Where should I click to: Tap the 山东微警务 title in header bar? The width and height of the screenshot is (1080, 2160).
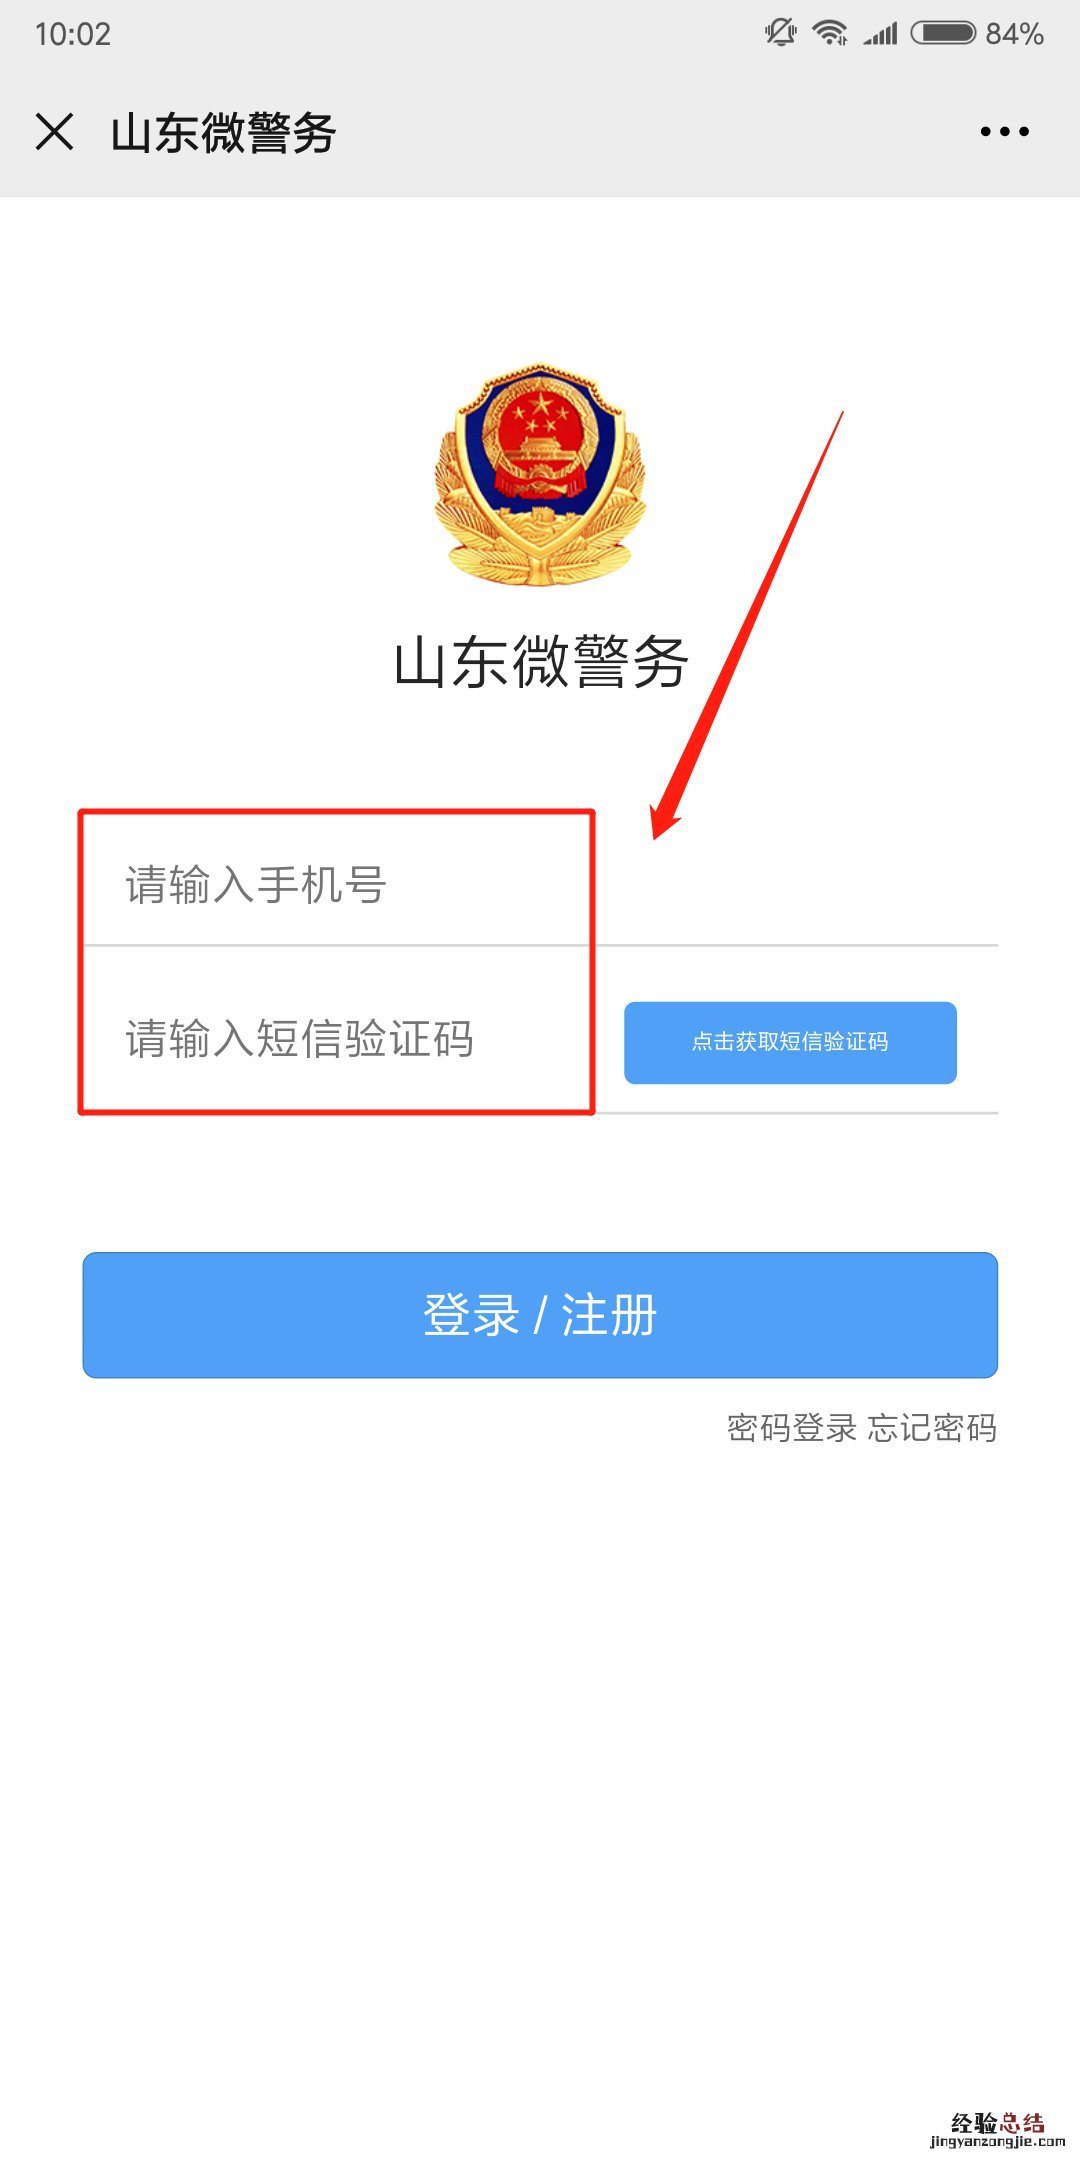pos(223,132)
